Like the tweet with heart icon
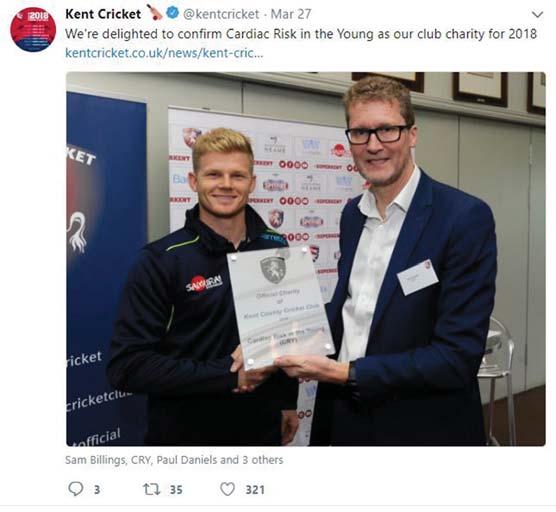556x512 pixels. pyautogui.click(x=228, y=489)
